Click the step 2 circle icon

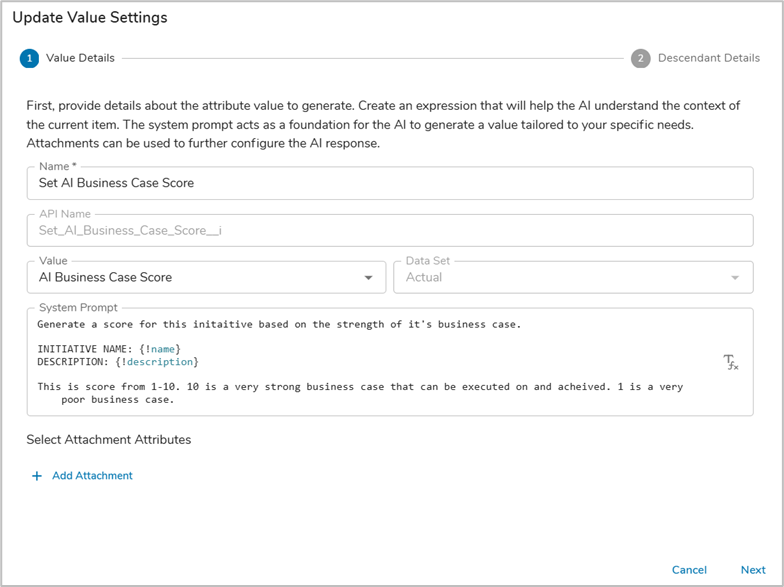[640, 58]
